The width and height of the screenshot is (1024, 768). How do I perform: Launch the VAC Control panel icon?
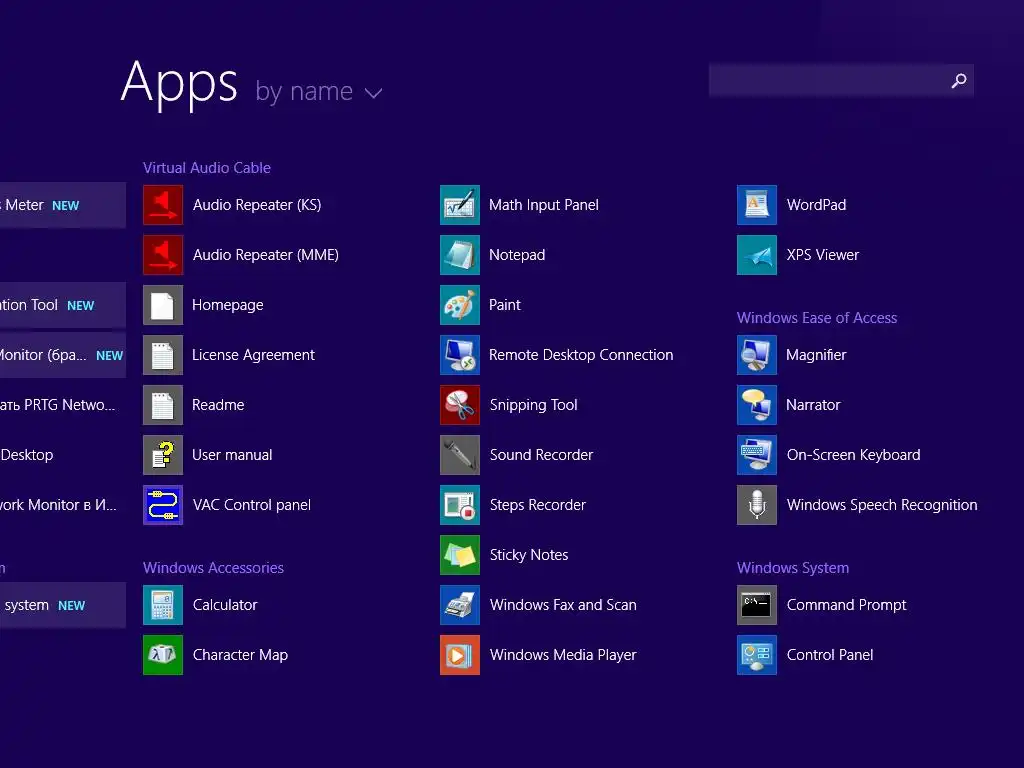(163, 505)
